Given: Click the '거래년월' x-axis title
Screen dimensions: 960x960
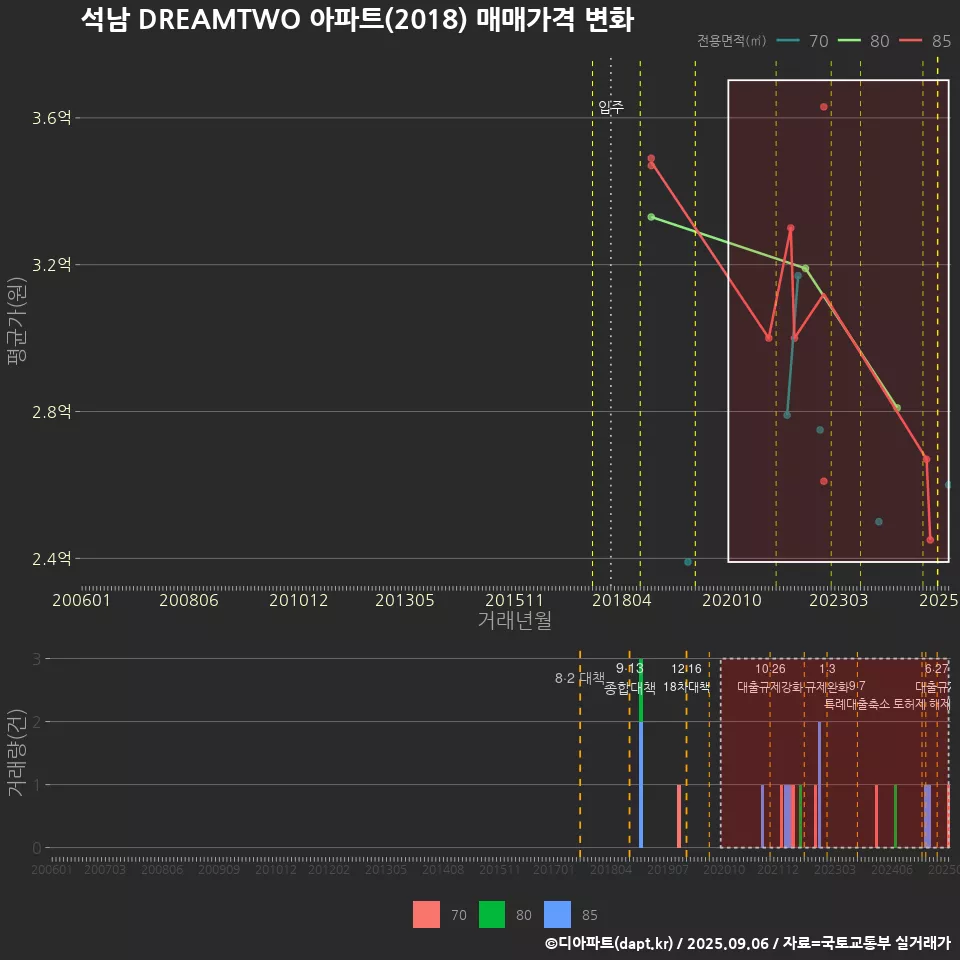Looking at the screenshot, I should tap(514, 620).
